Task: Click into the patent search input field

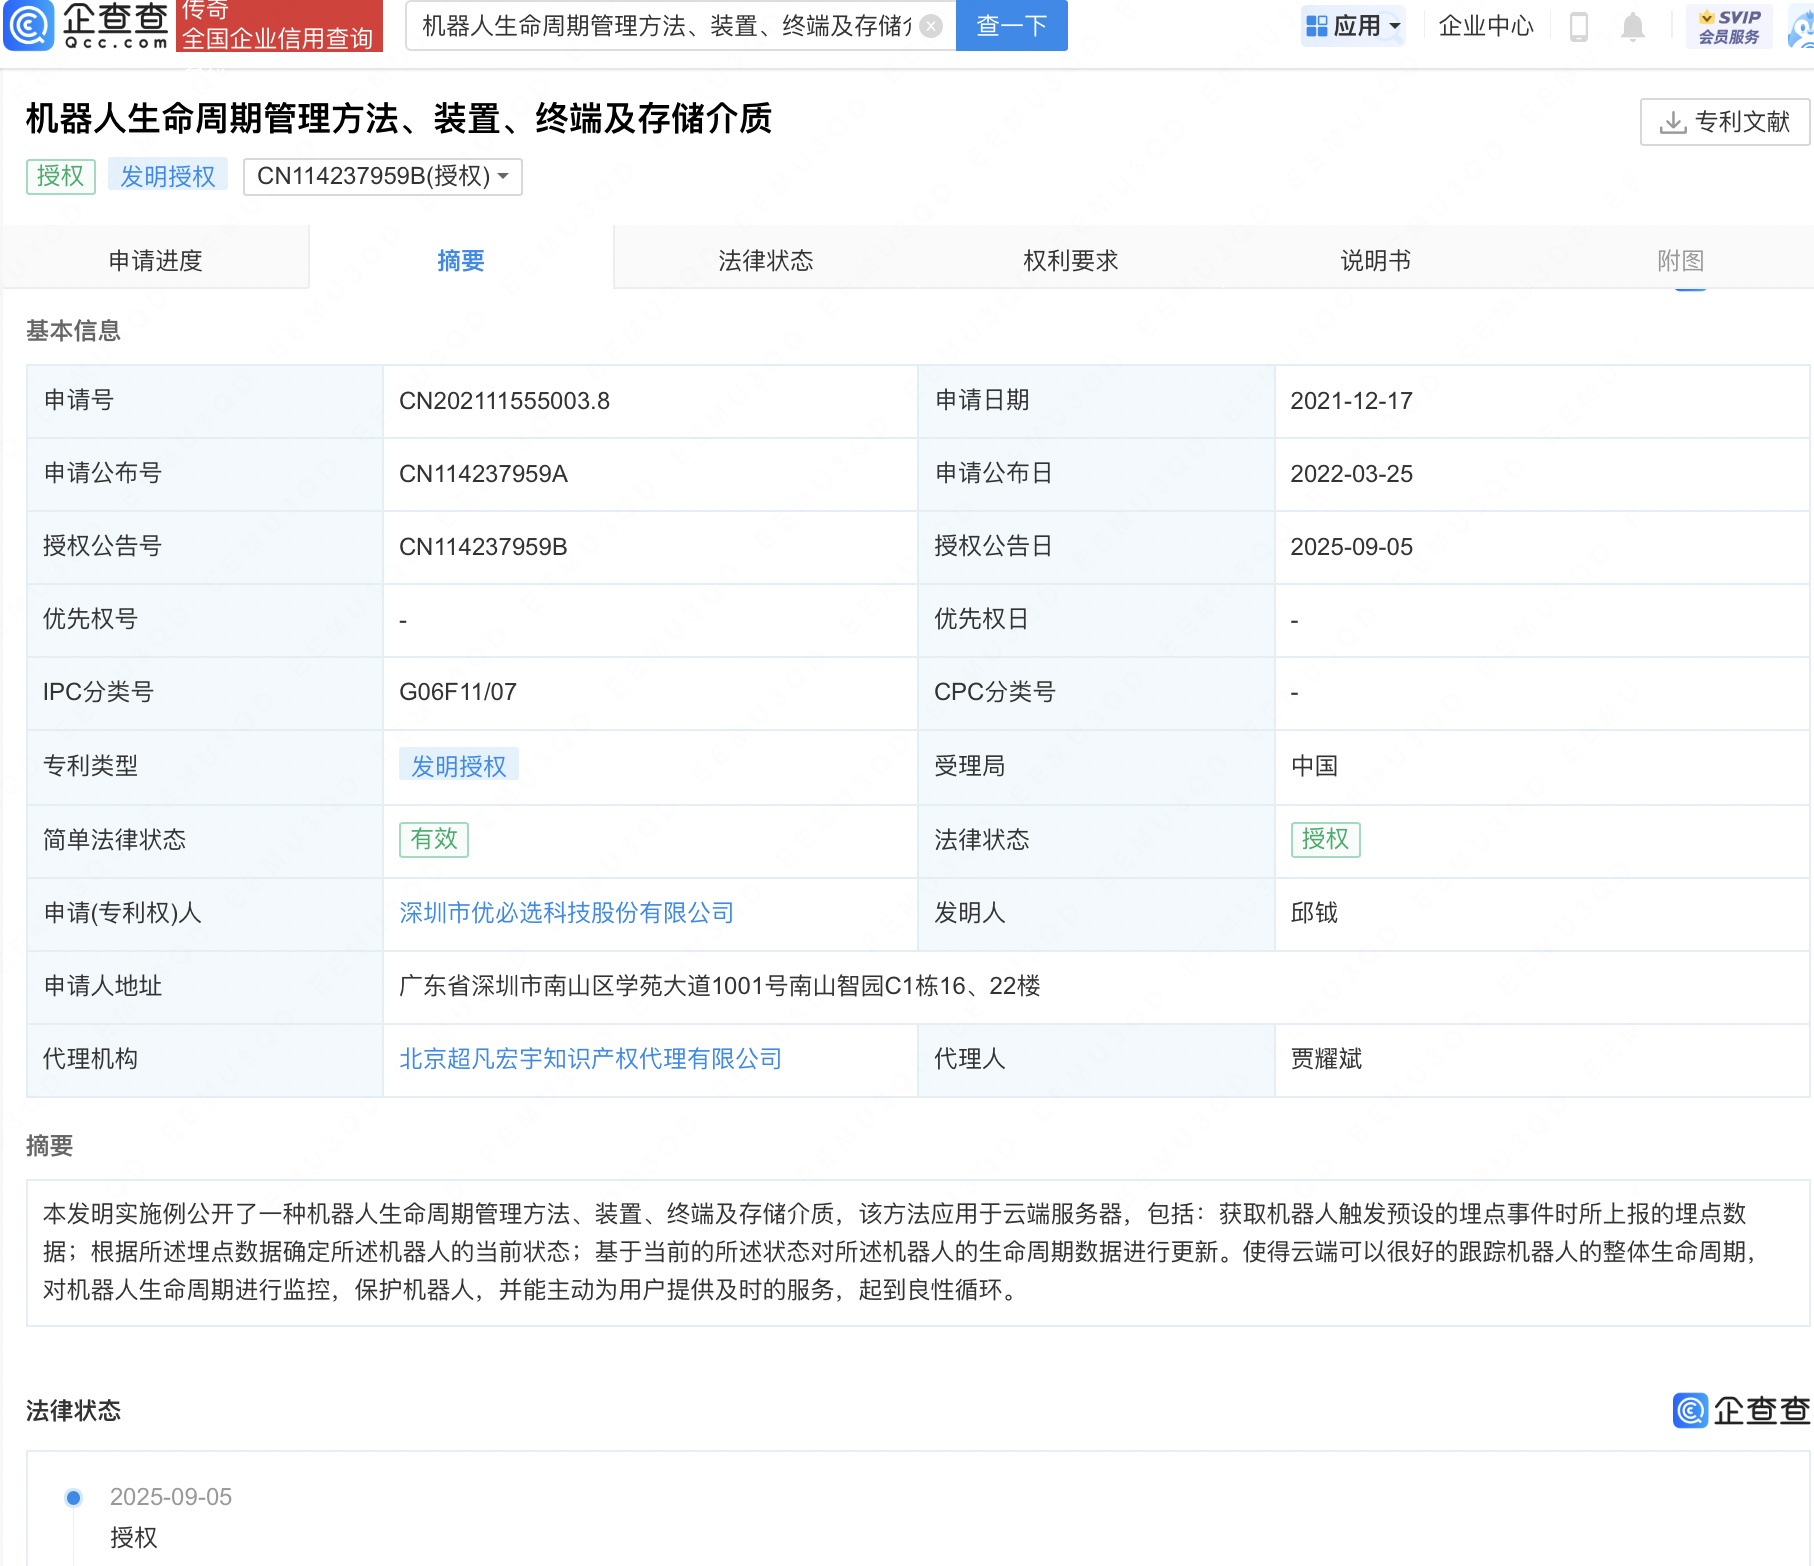Action: (665, 26)
